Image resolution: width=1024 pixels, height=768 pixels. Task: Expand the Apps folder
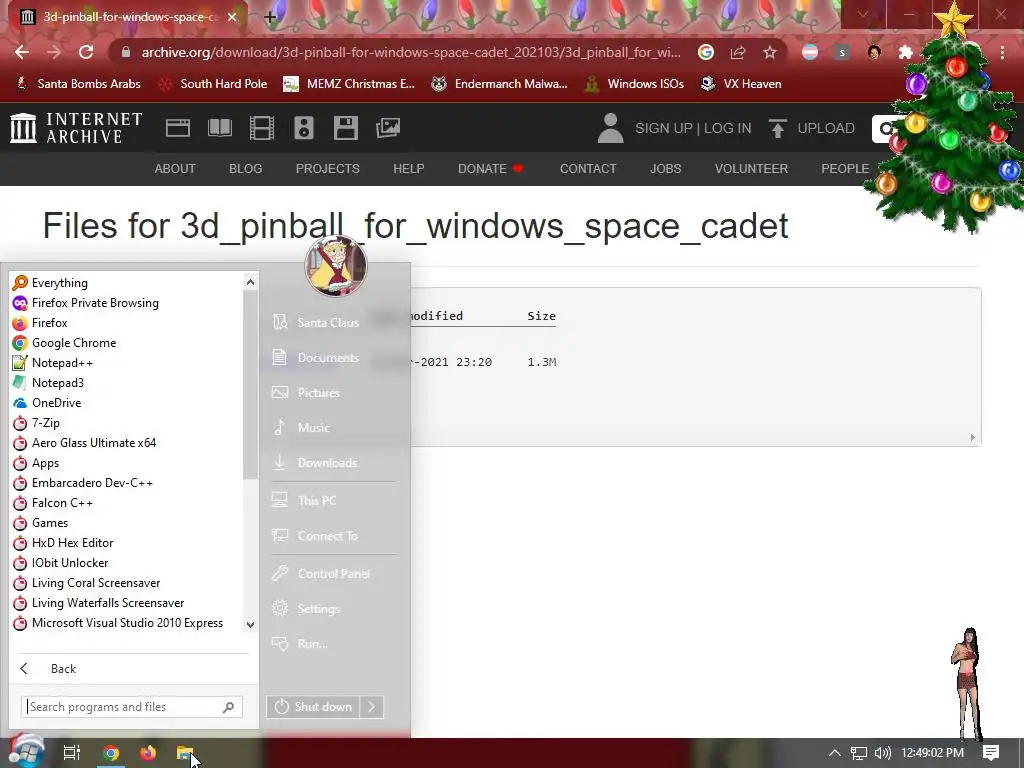tap(45, 463)
